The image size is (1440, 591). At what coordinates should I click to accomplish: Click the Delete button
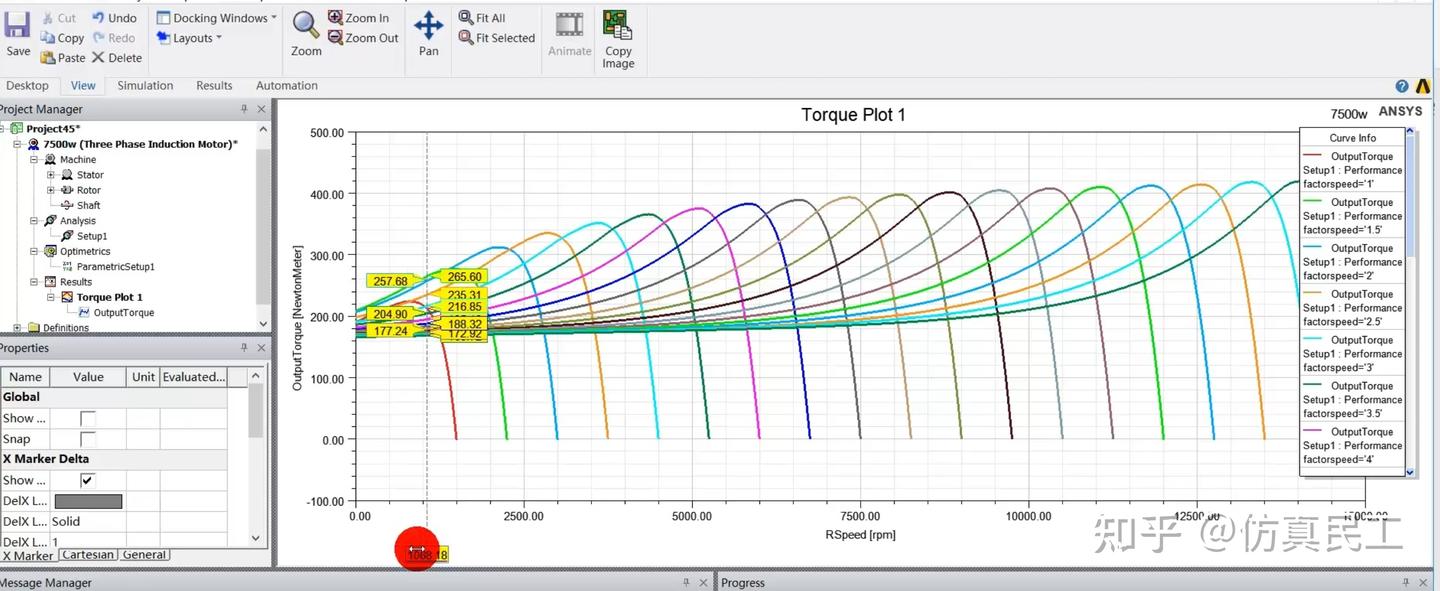click(116, 57)
